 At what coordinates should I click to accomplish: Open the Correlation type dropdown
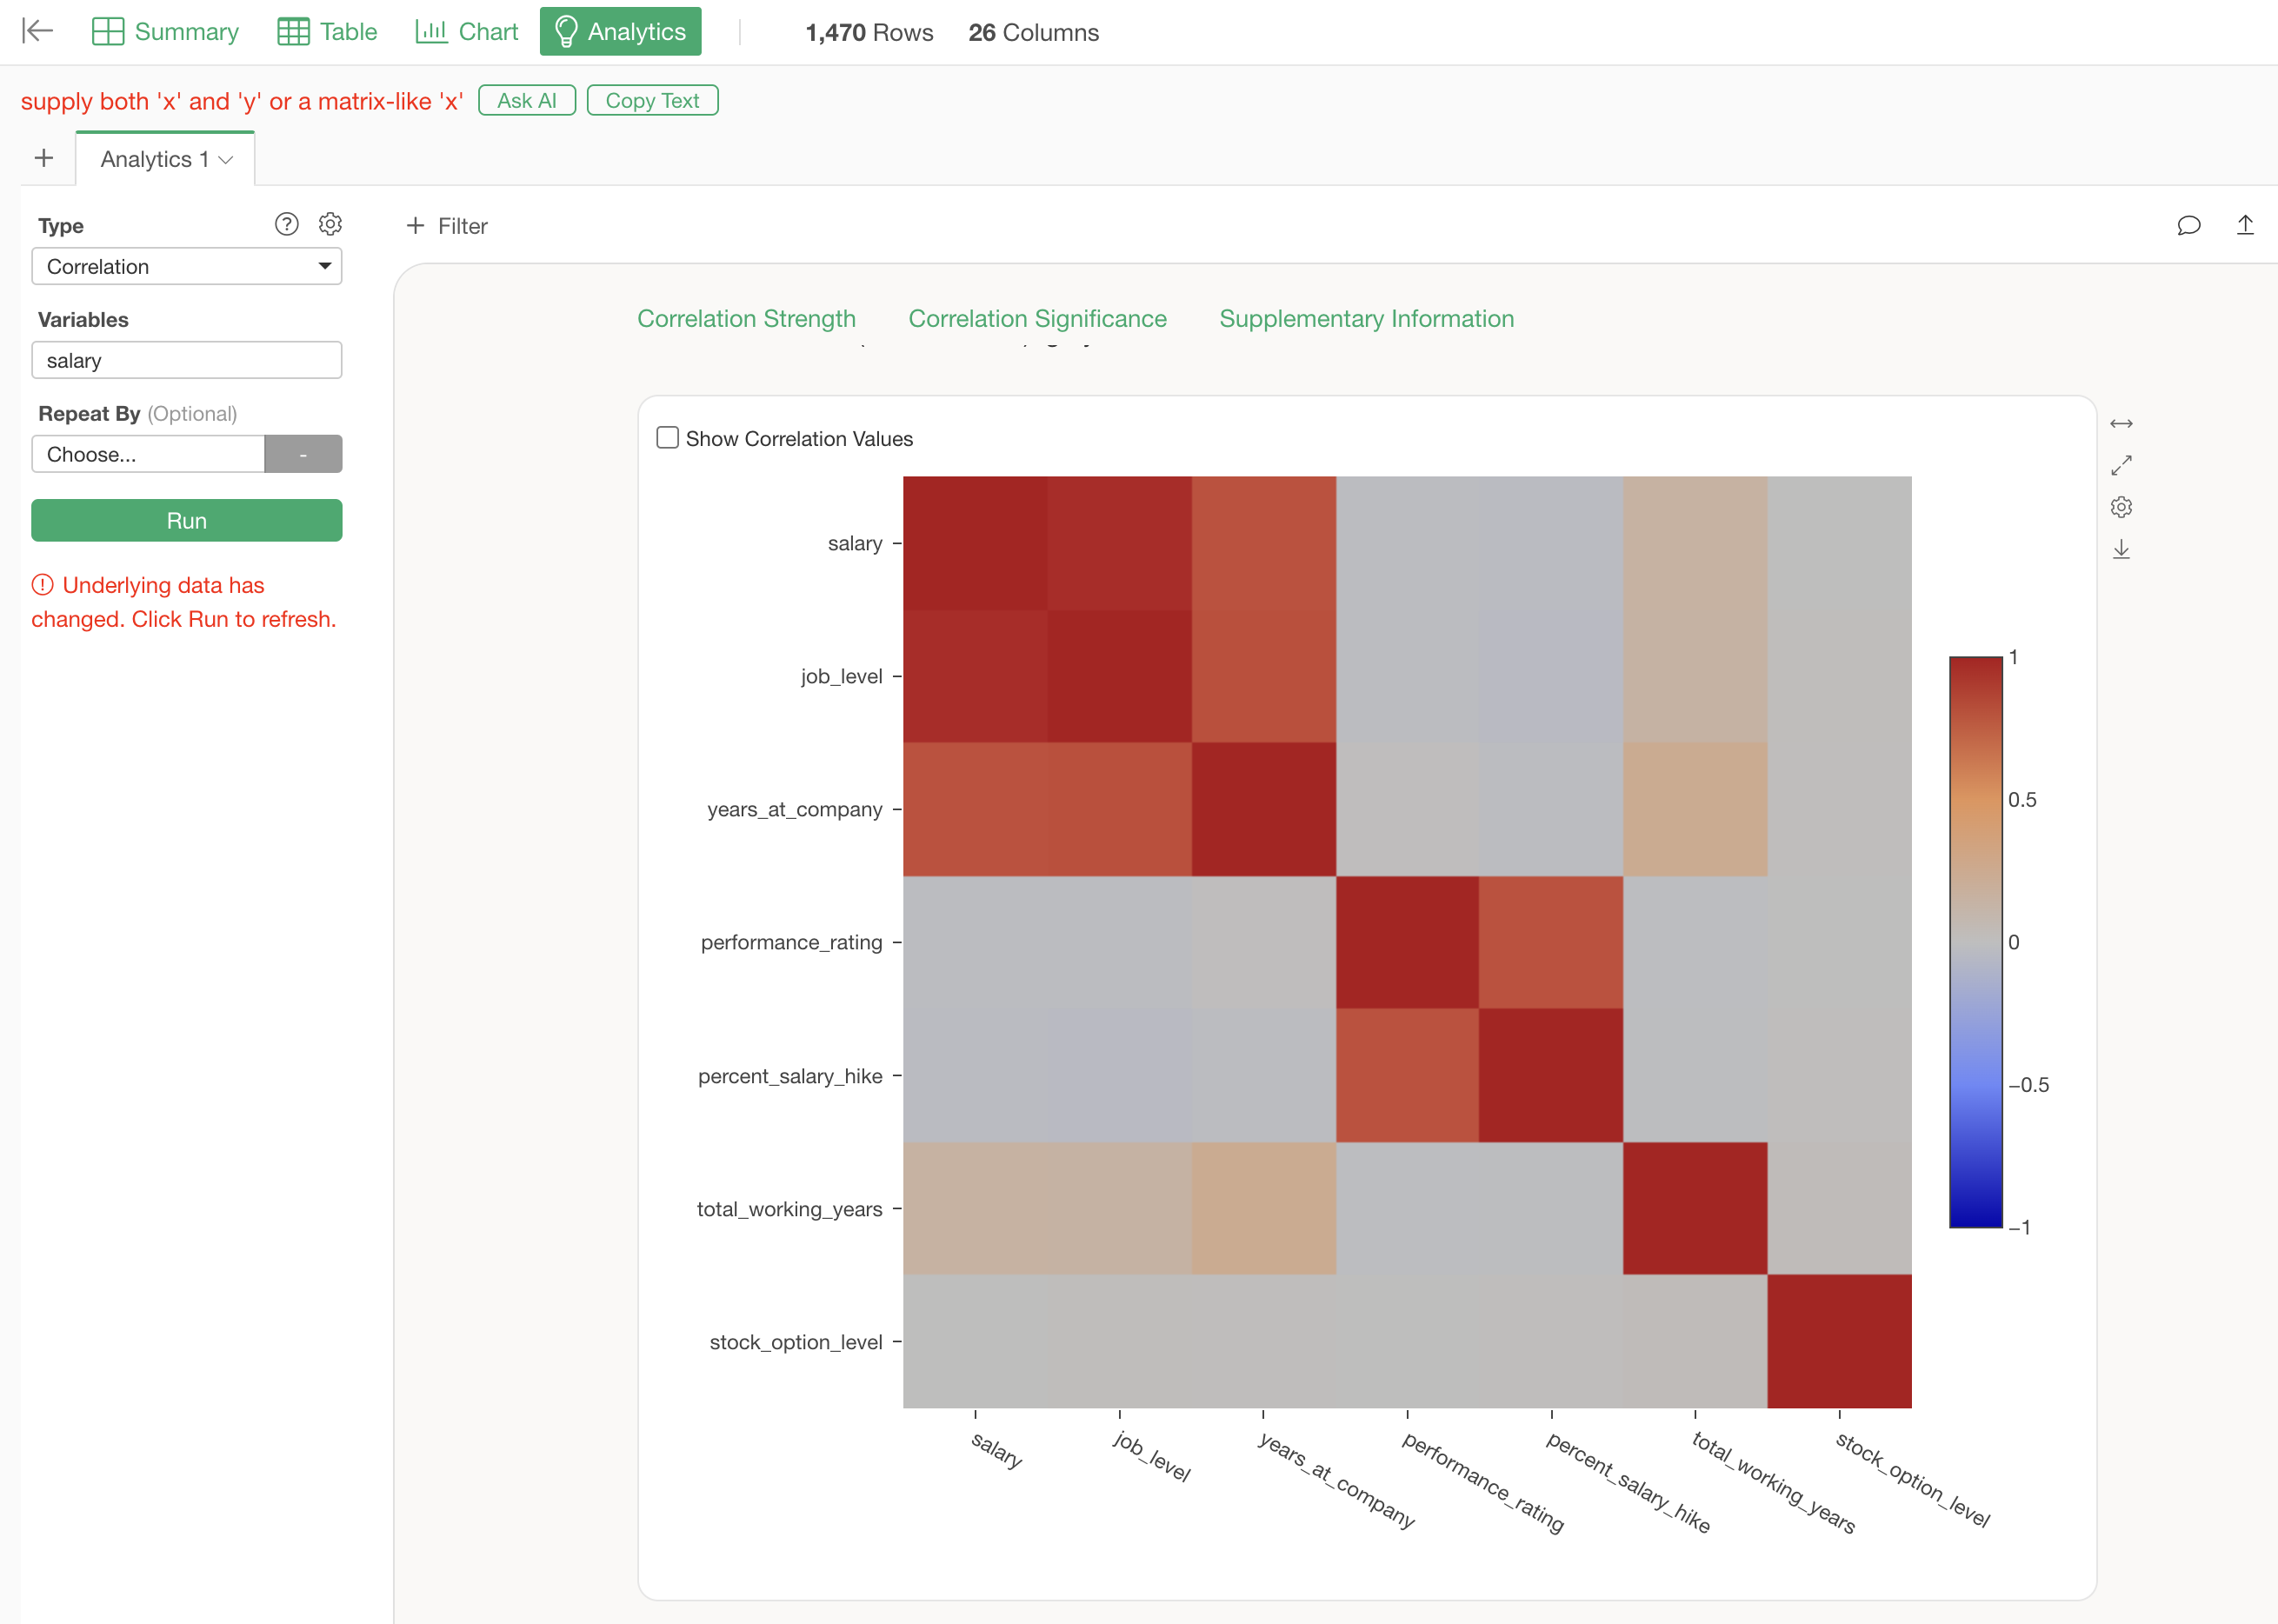pyautogui.click(x=187, y=266)
